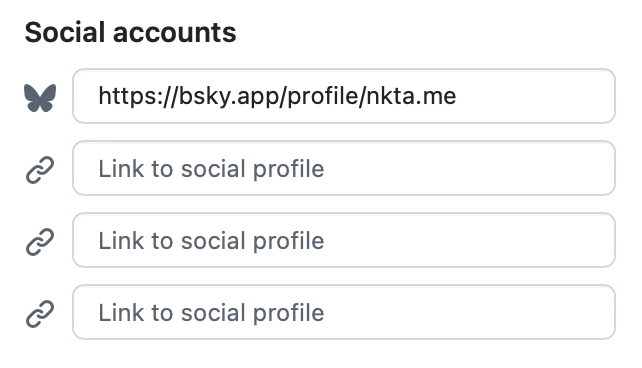This screenshot has width=642, height=368.
Task: Click the link icon beside the bottom field
Action: (40, 314)
